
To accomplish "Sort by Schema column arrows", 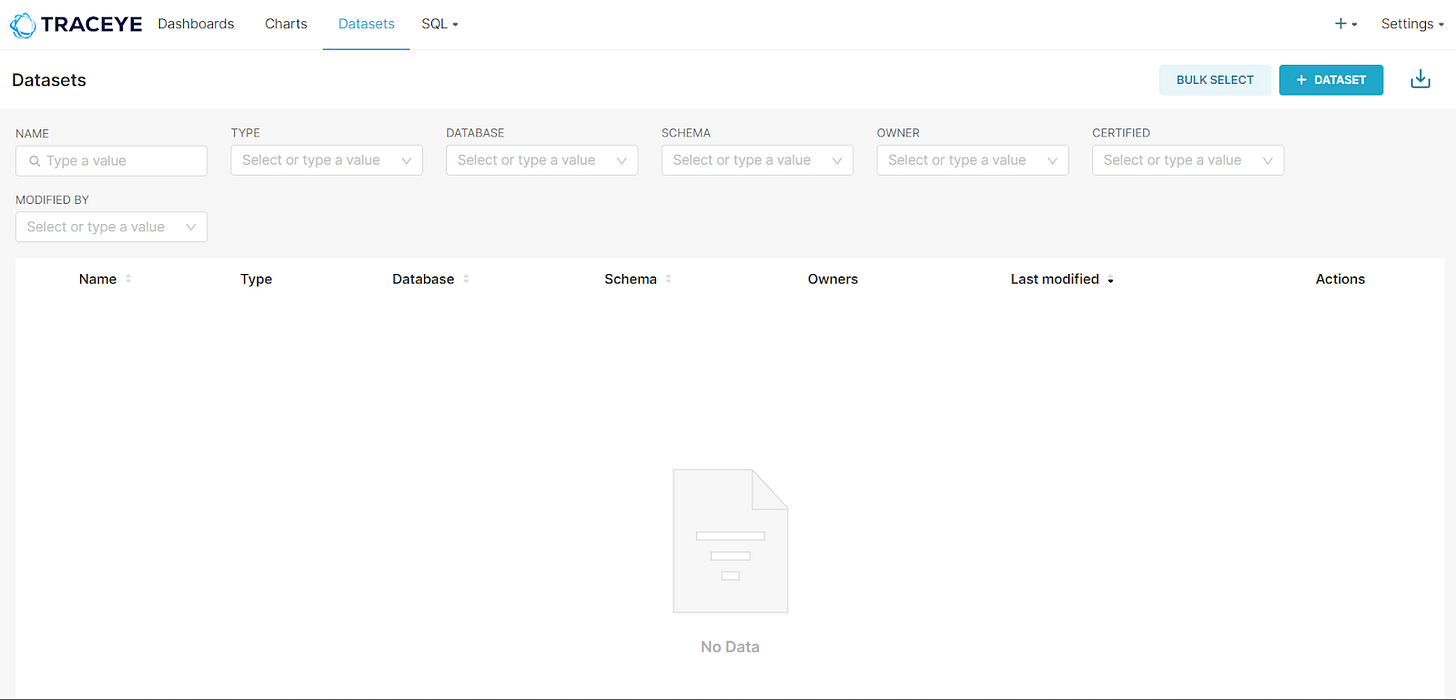I will click(x=668, y=279).
